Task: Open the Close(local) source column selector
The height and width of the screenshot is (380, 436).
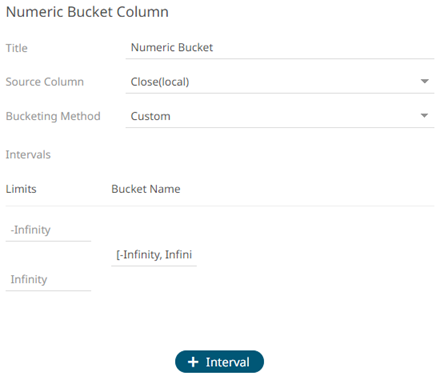Action: (x=280, y=82)
